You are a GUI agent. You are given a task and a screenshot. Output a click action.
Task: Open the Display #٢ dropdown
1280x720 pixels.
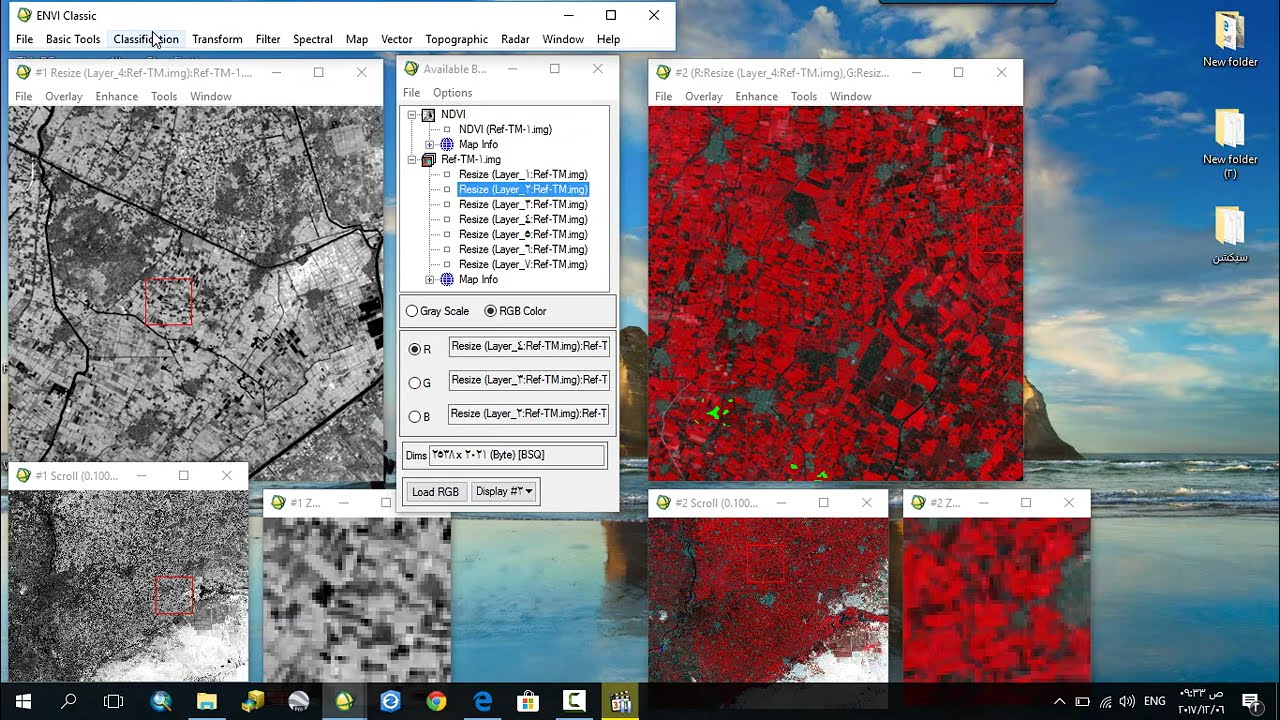pos(504,491)
